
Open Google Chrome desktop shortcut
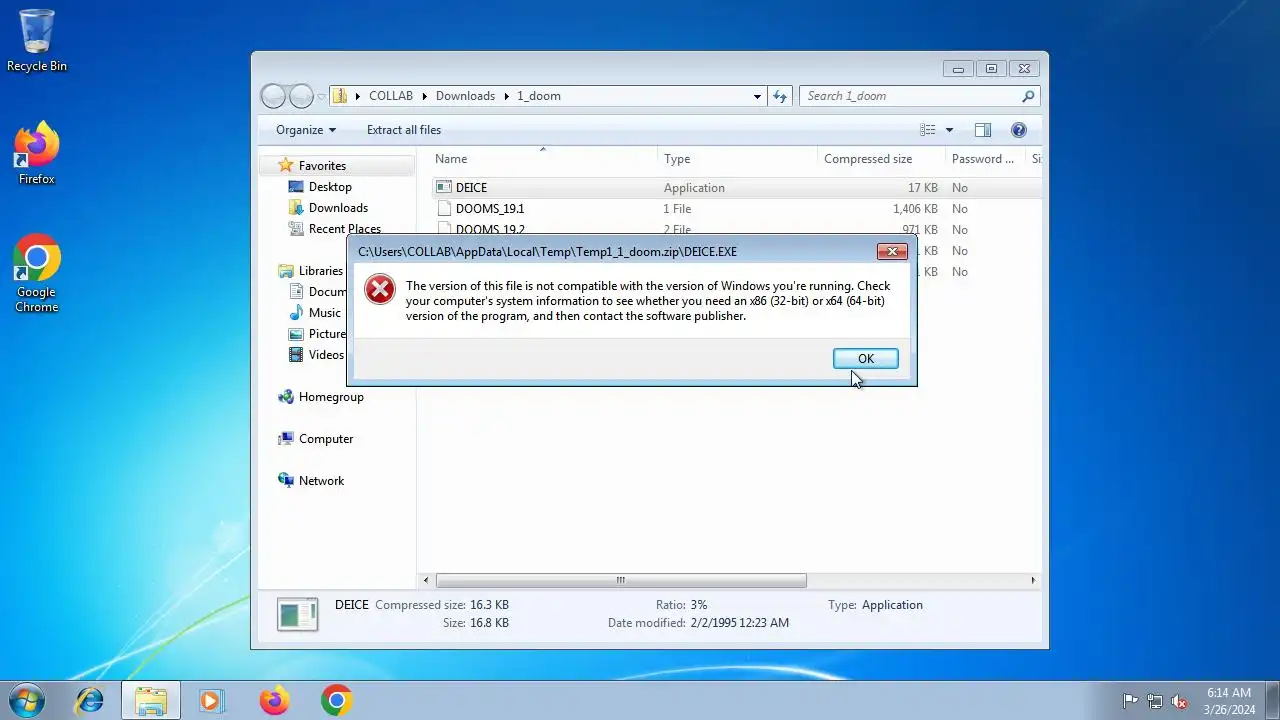click(x=37, y=273)
